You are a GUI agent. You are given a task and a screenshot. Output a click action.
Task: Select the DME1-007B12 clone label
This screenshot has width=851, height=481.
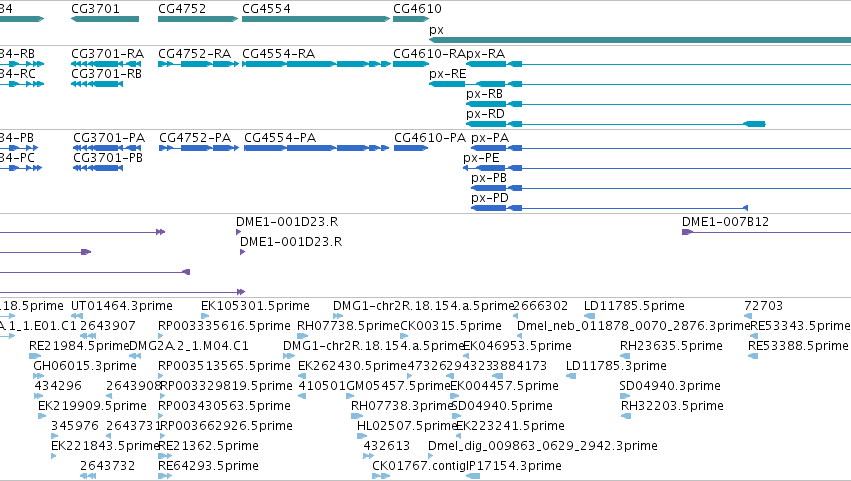726,222
